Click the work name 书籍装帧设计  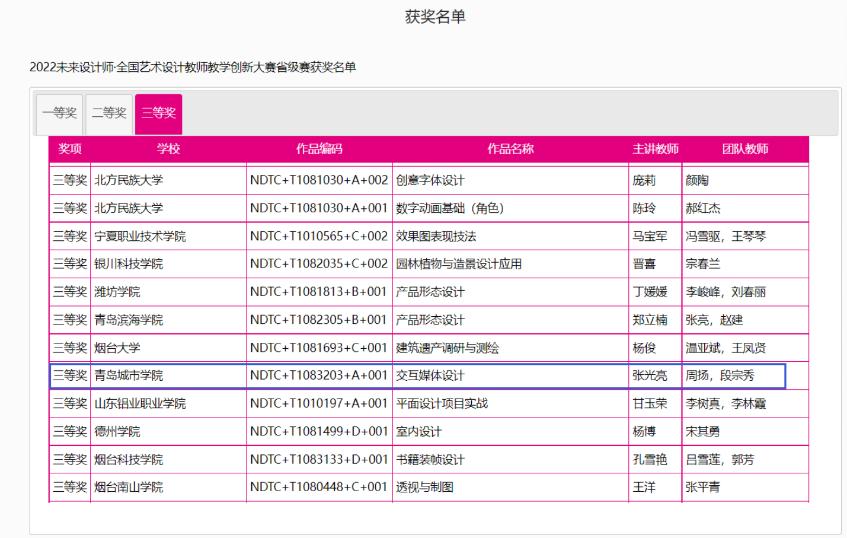pyautogui.click(x=430, y=460)
